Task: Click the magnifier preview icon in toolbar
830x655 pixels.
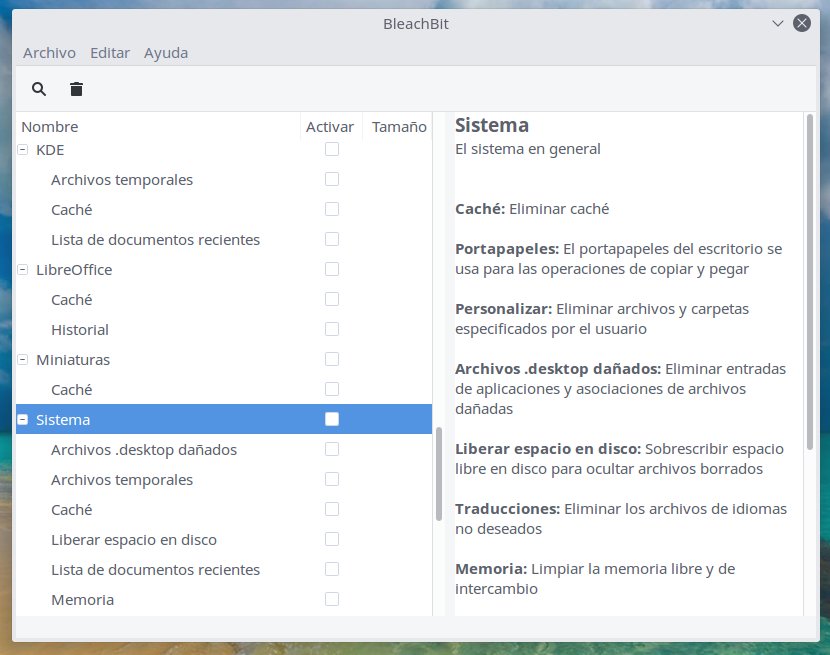Action: pyautogui.click(x=39, y=89)
